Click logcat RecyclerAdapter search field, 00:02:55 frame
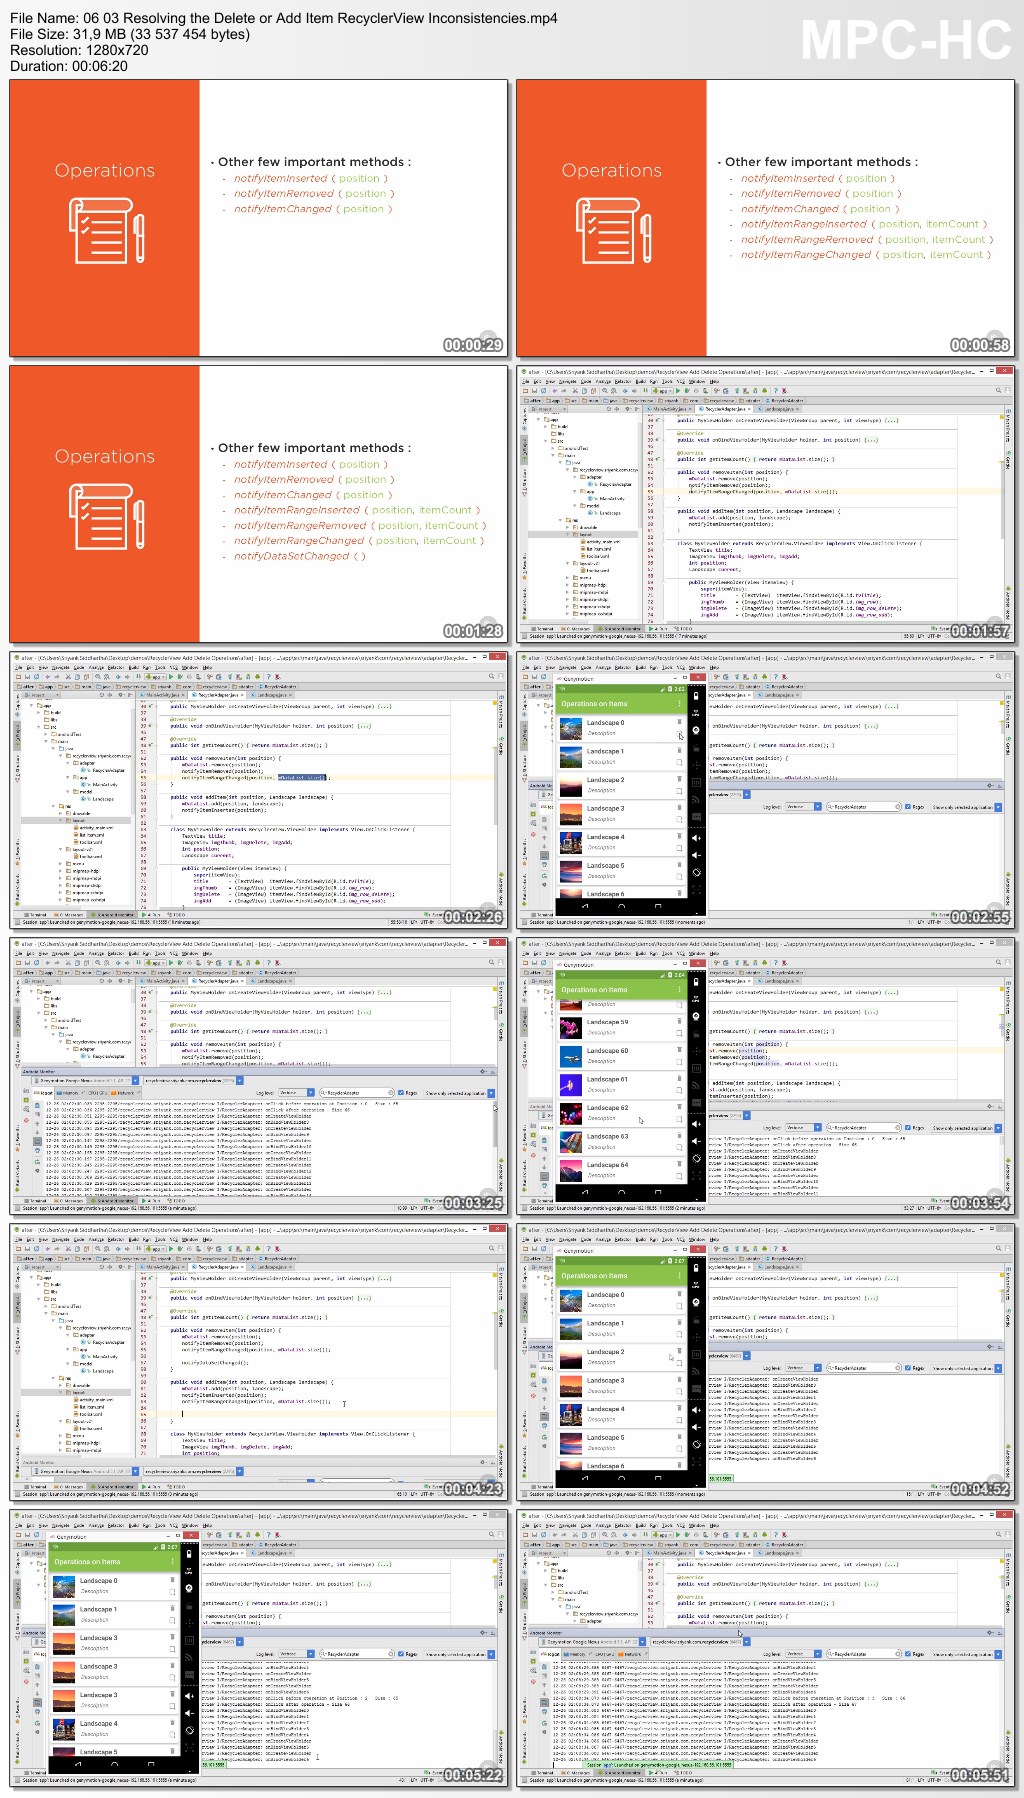The height and width of the screenshot is (1798, 1024). click(x=864, y=807)
